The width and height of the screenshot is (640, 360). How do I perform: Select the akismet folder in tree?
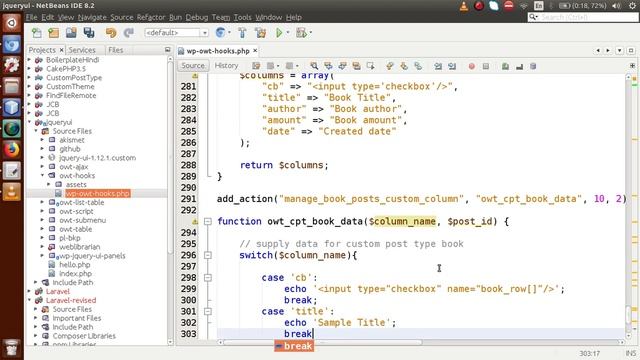(x=72, y=140)
